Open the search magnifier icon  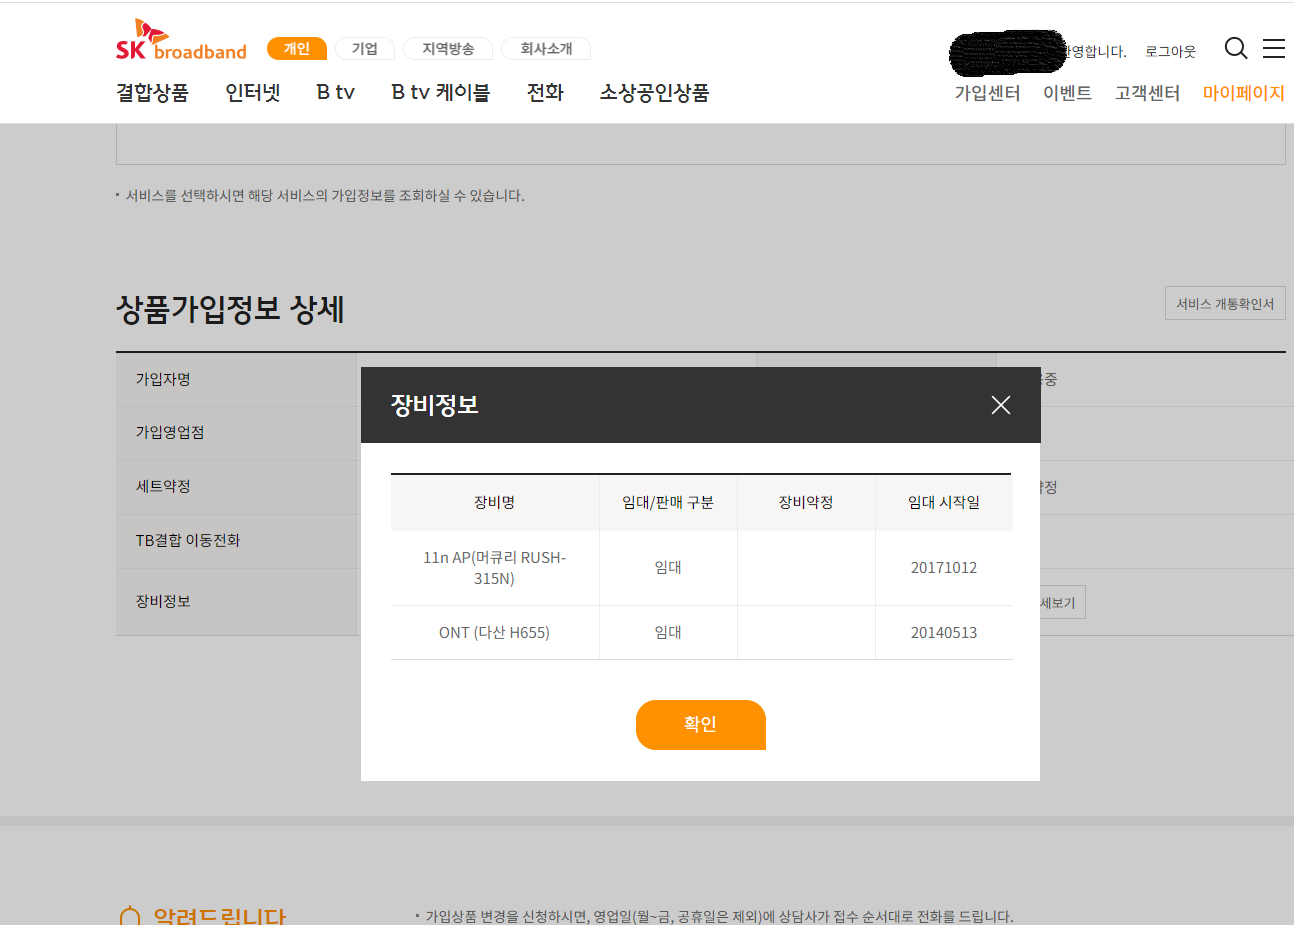(1235, 48)
